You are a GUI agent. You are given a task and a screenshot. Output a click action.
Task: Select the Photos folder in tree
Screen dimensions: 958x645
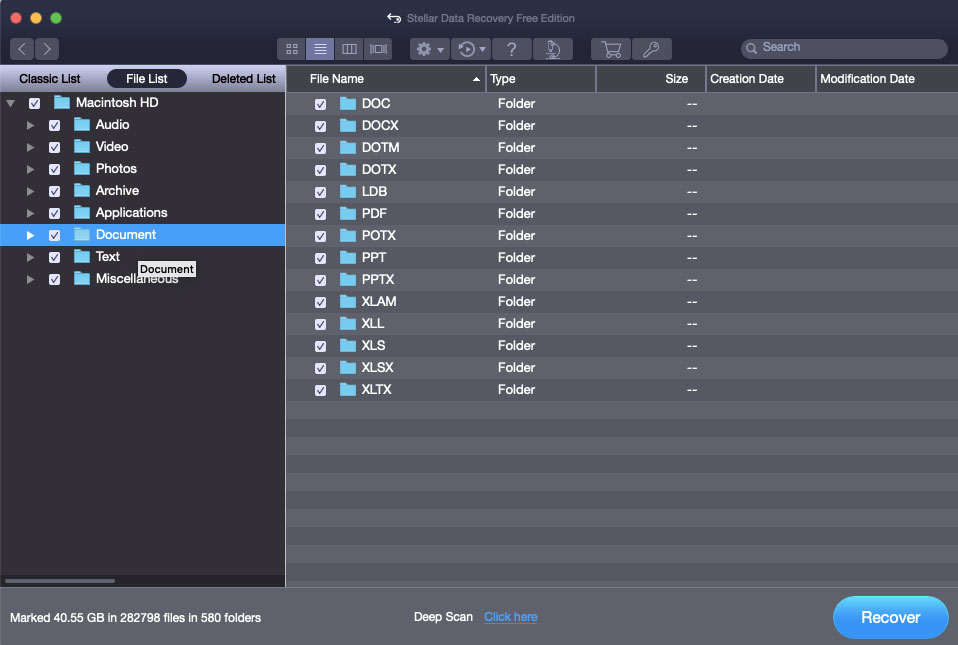(116, 169)
